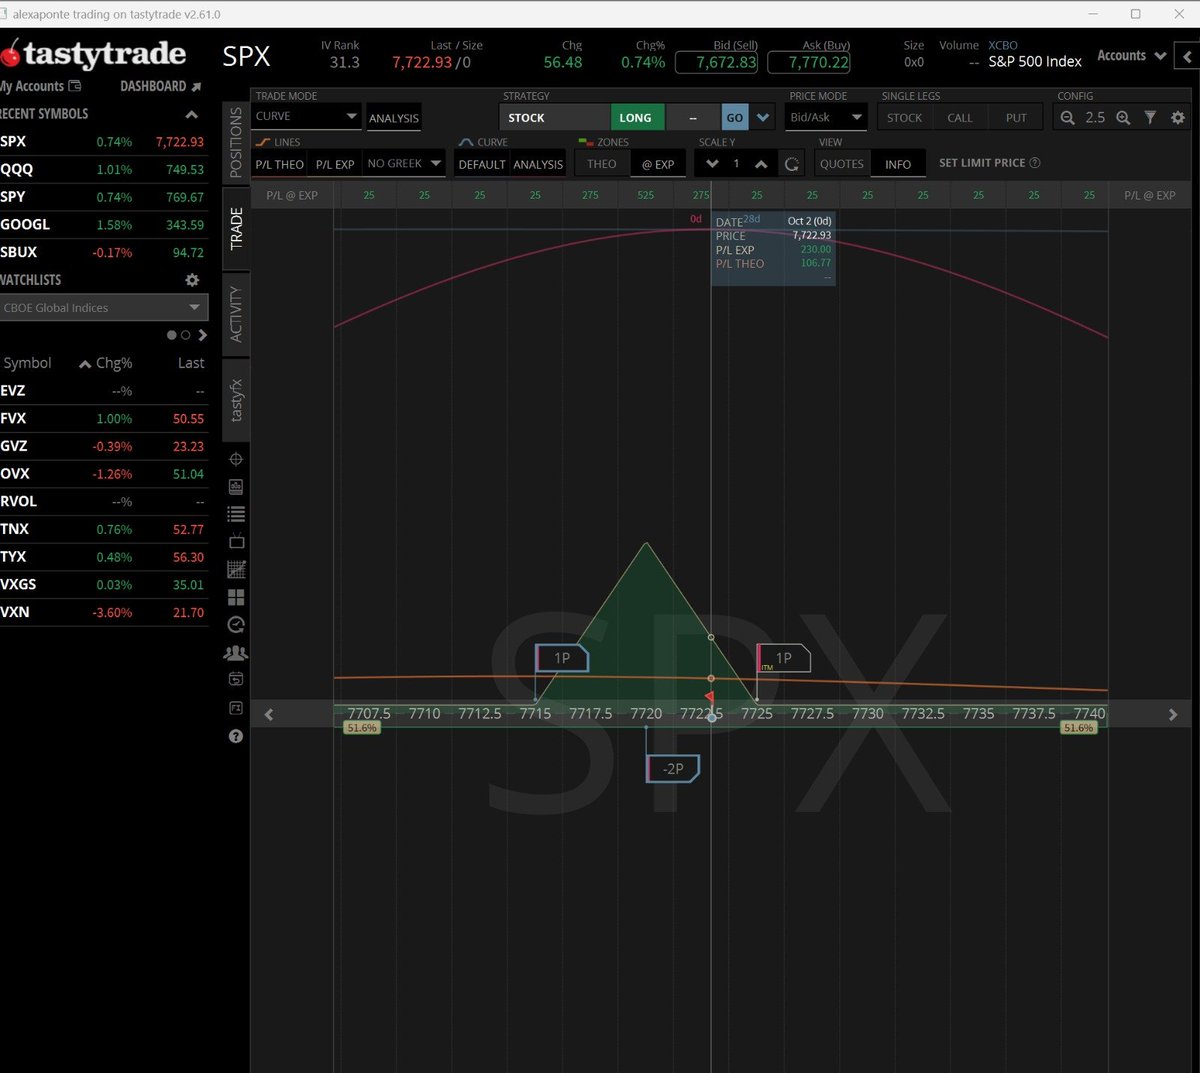The width and height of the screenshot is (1200, 1073).
Task: Select VXN in the watchlist
Action: point(103,612)
